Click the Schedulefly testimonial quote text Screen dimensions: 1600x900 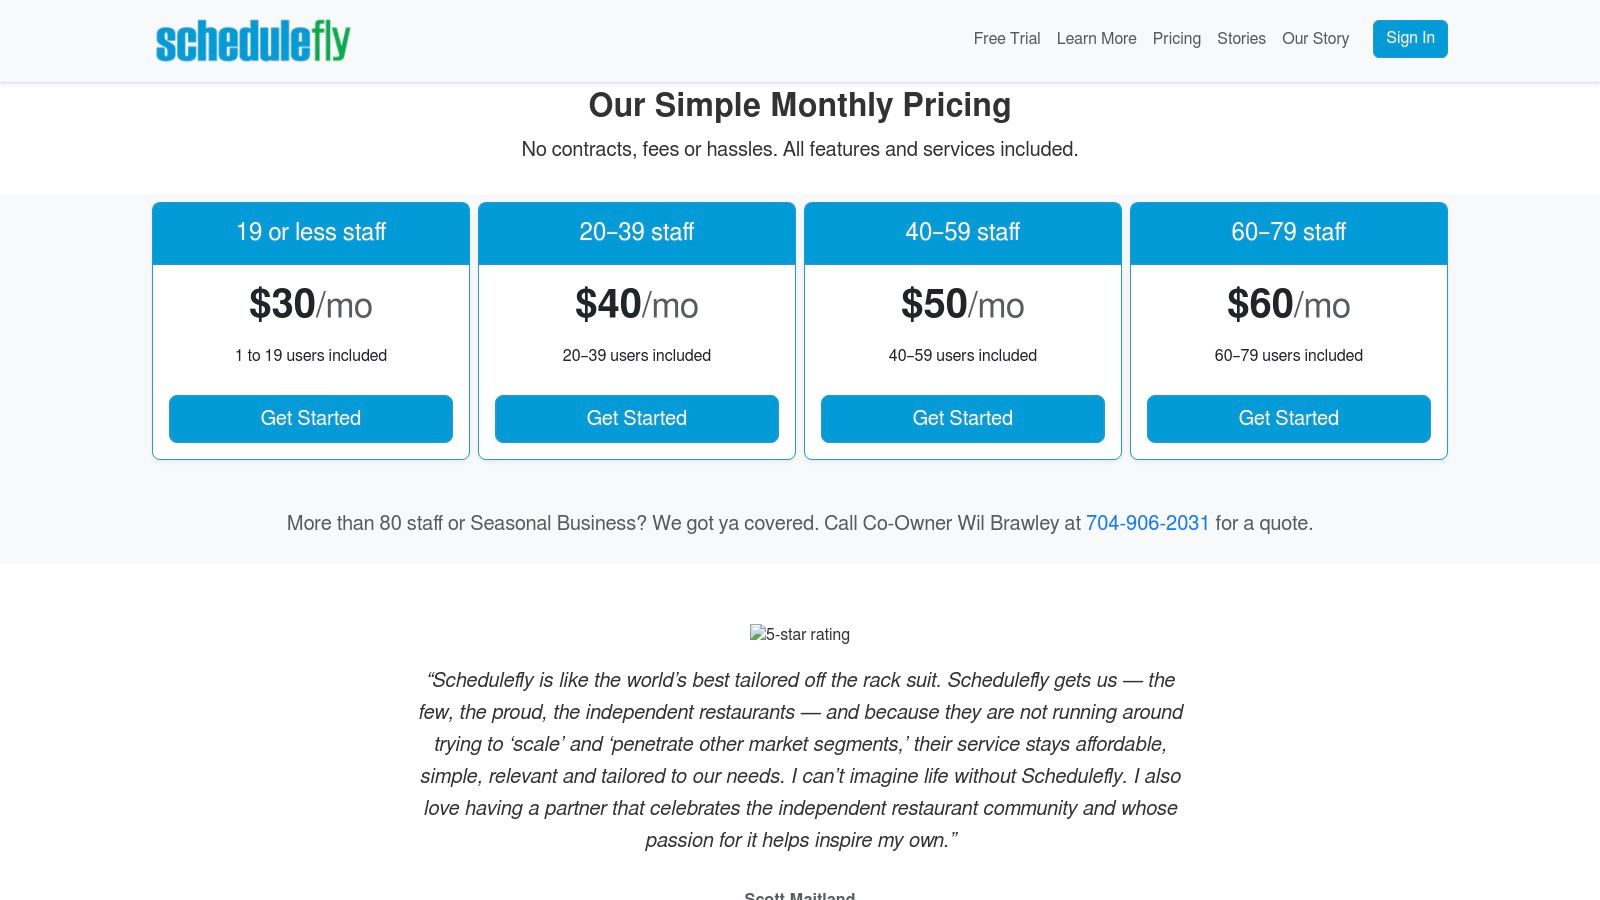800,760
